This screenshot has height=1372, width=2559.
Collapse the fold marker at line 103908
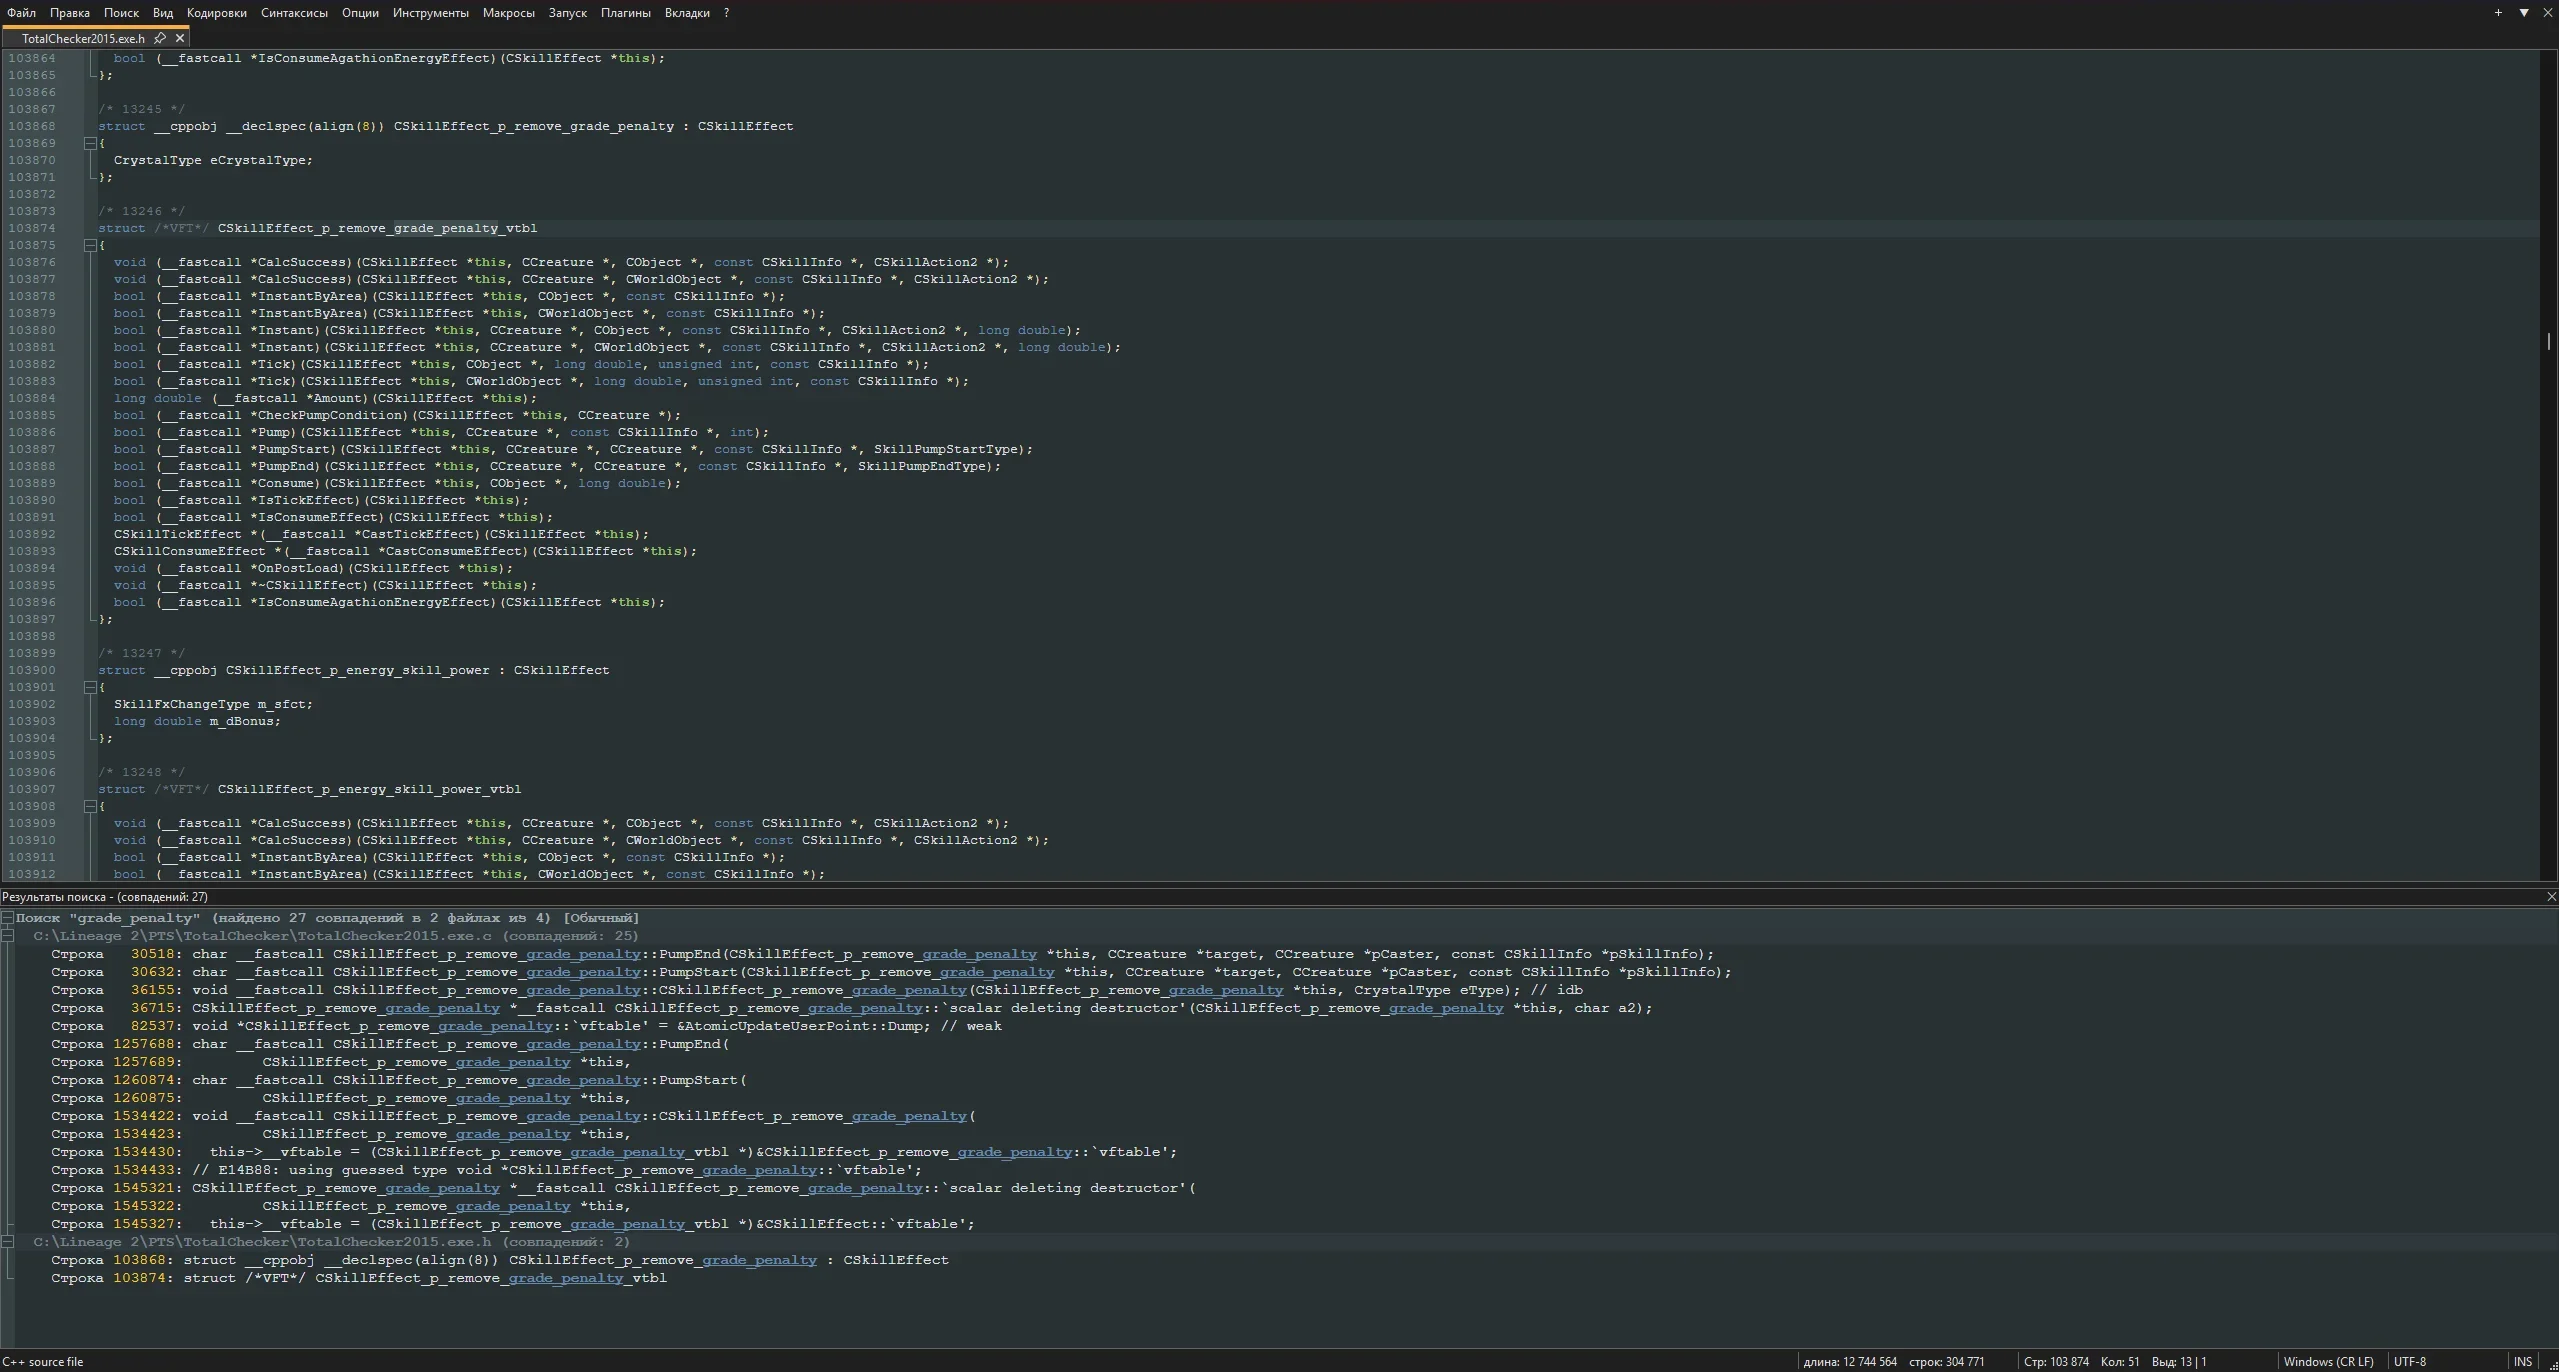tap(90, 806)
